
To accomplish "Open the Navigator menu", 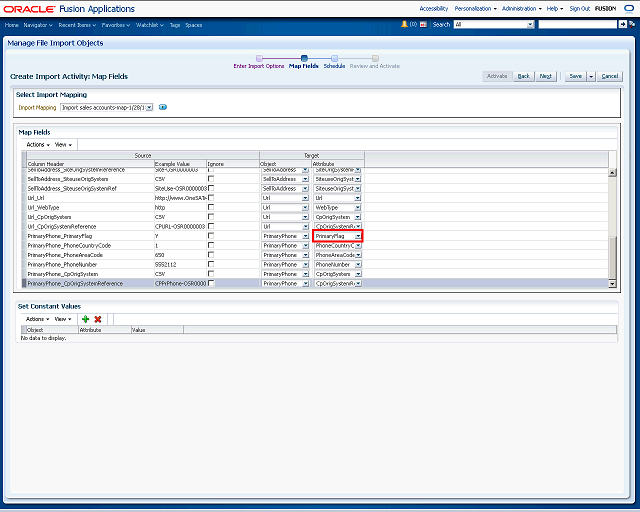I will [38, 24].
